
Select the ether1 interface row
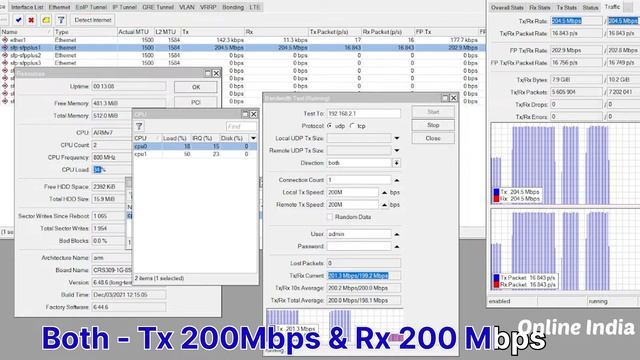242,40
